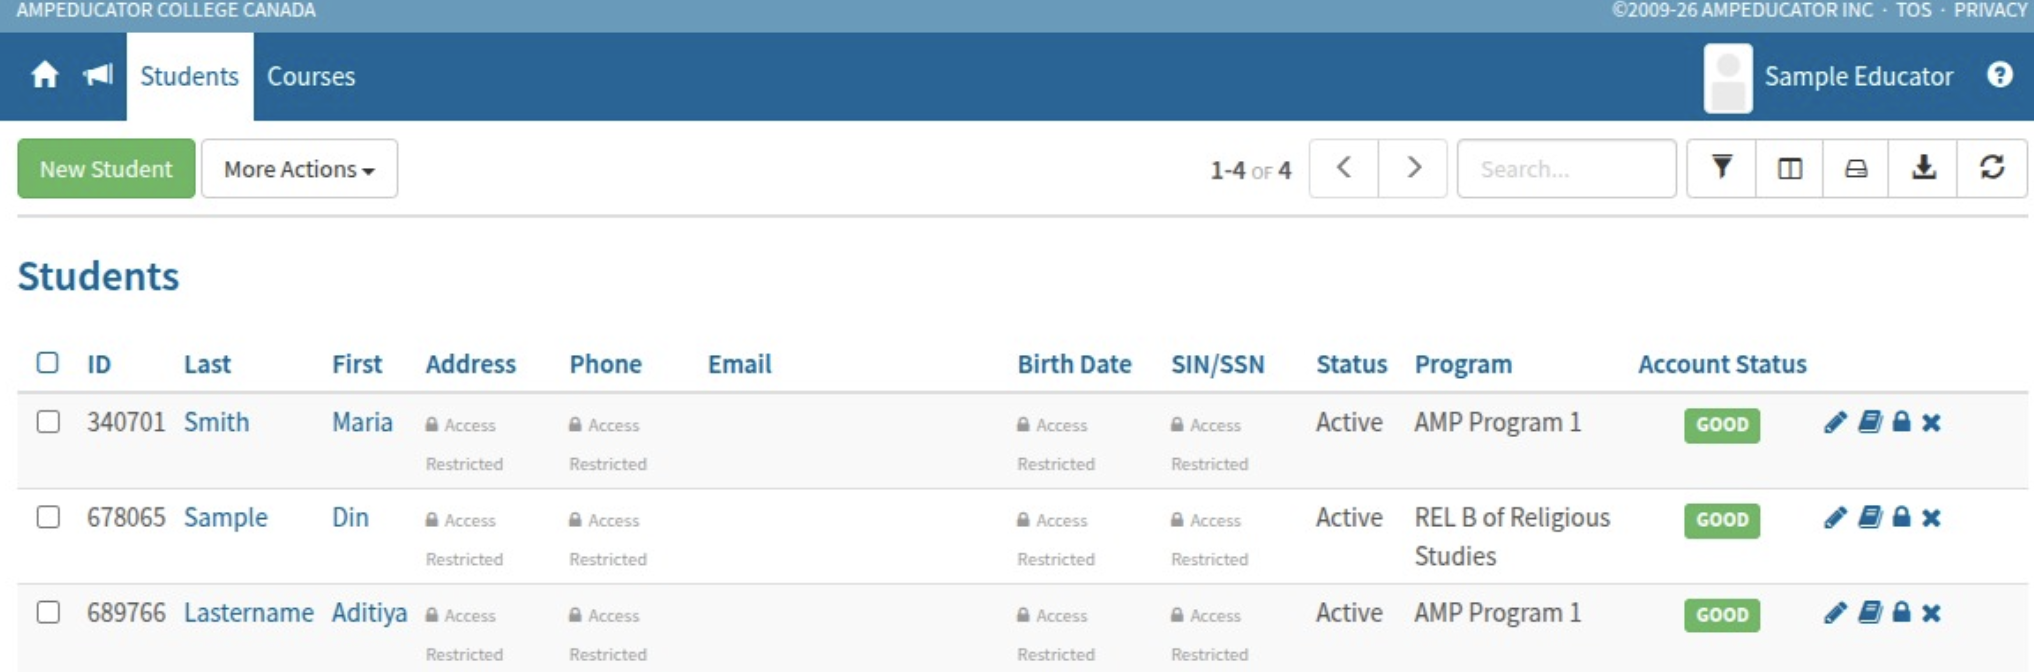
Task: Sort by the First column header
Action: tap(357, 364)
